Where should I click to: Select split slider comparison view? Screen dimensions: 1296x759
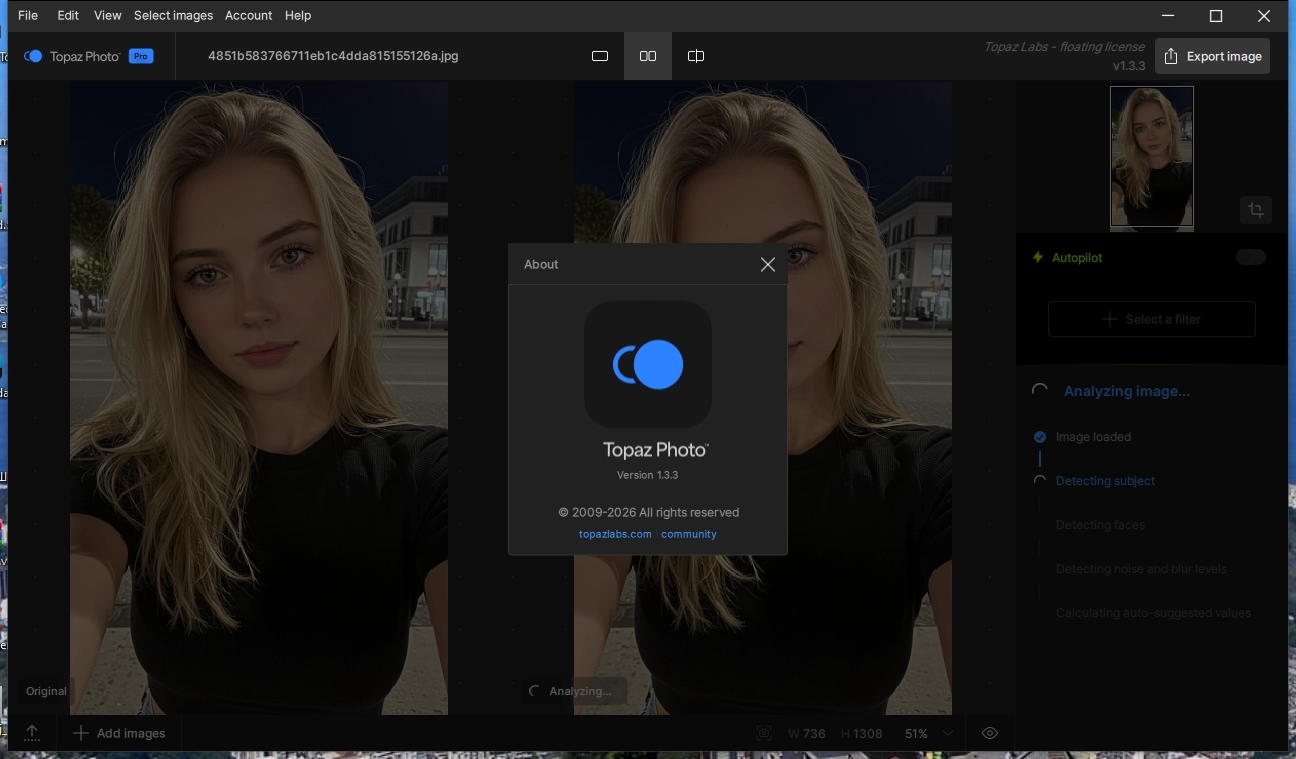[x=696, y=56]
